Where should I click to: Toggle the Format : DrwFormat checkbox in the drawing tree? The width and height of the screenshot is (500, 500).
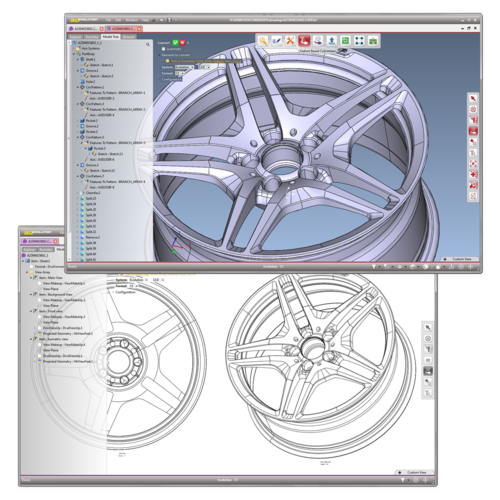click(32, 267)
